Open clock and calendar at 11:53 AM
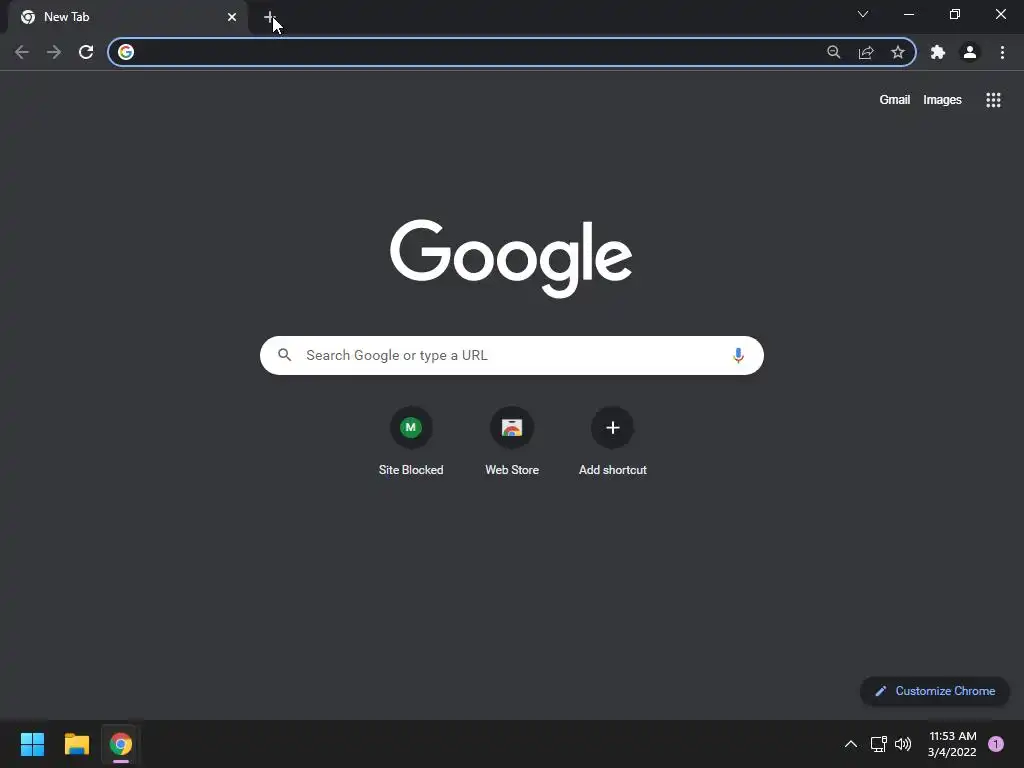1024x768 pixels. (952, 744)
